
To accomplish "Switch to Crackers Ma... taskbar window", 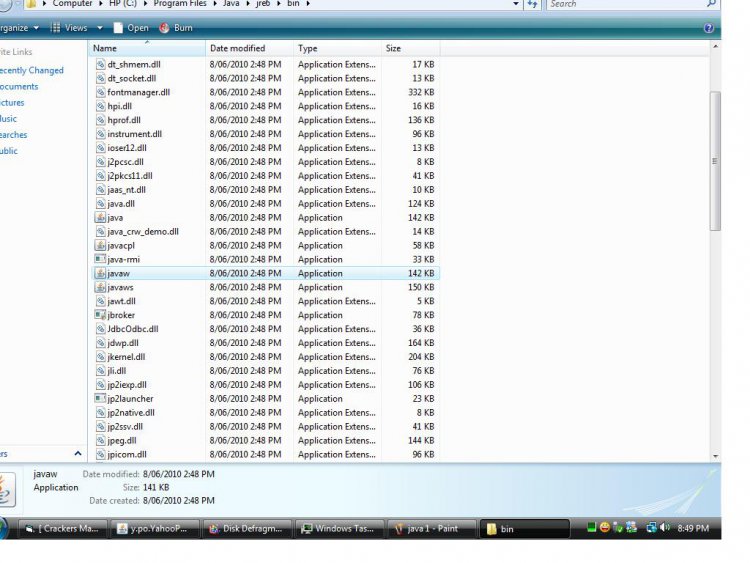I will pos(62,529).
